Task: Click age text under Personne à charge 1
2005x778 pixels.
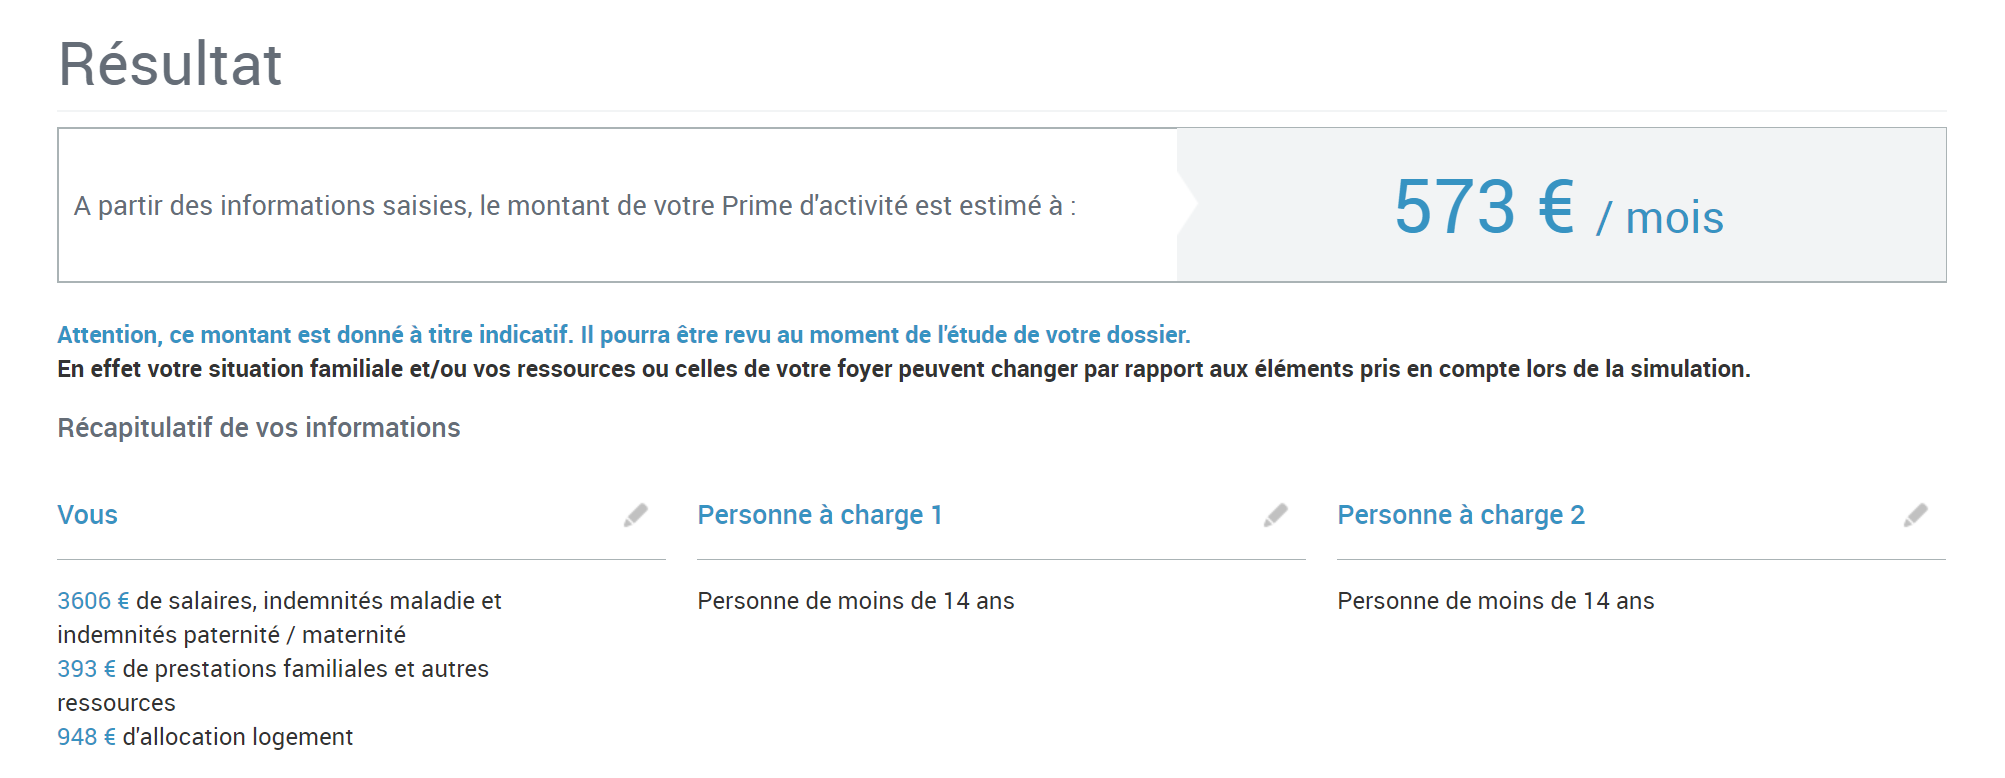Action: point(856,601)
